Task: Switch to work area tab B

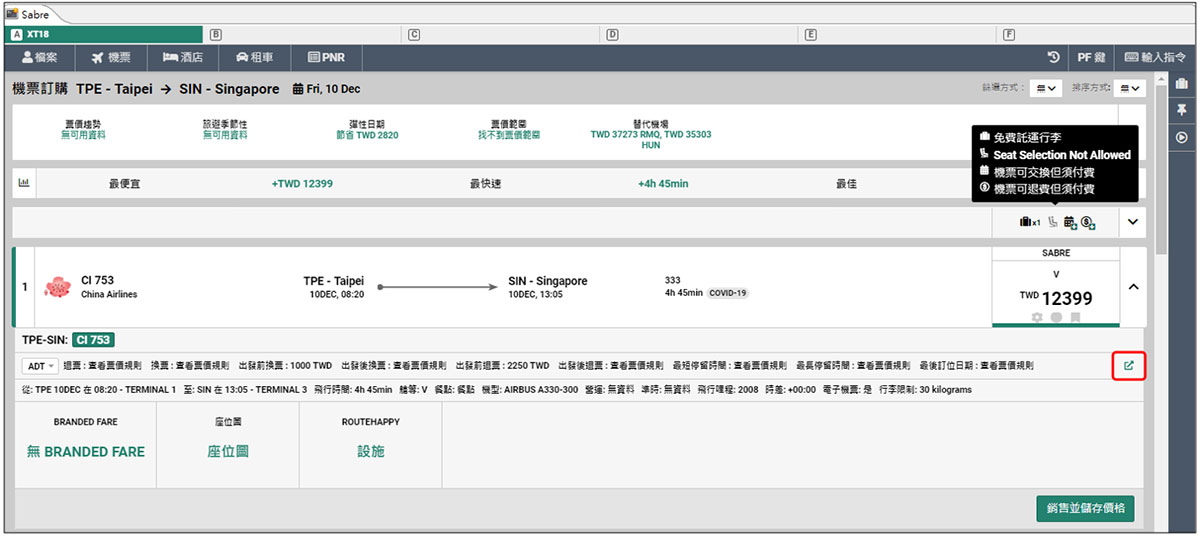Action: tap(304, 34)
